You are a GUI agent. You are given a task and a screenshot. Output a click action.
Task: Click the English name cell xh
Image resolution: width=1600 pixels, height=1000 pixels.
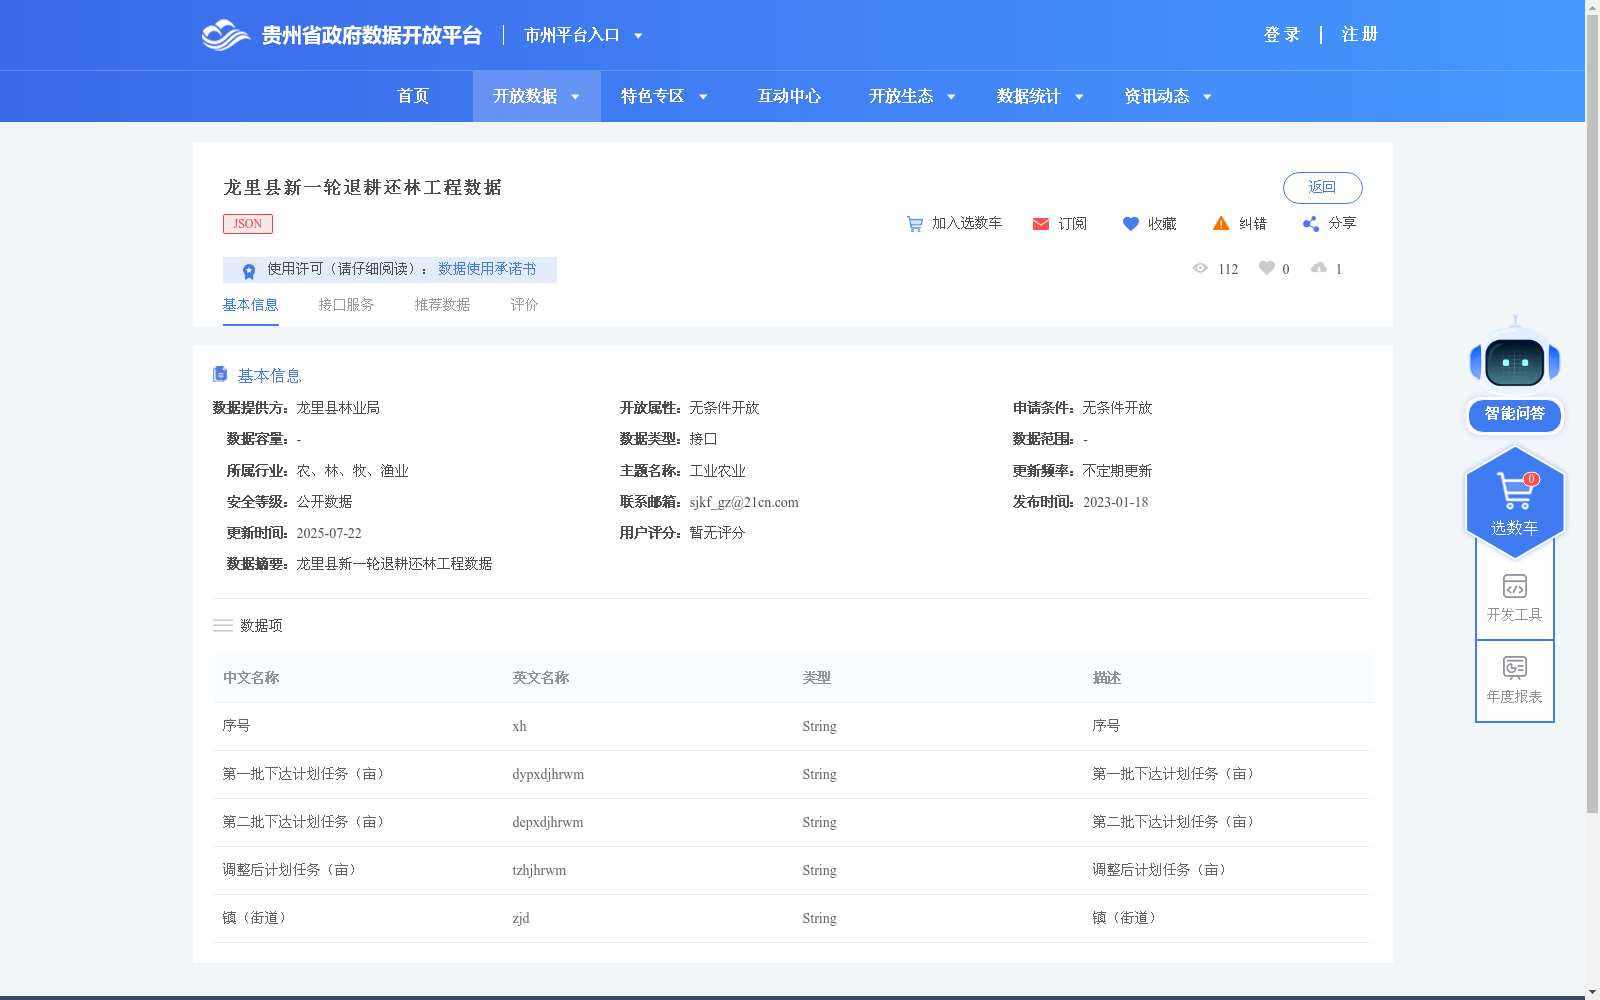[519, 726]
